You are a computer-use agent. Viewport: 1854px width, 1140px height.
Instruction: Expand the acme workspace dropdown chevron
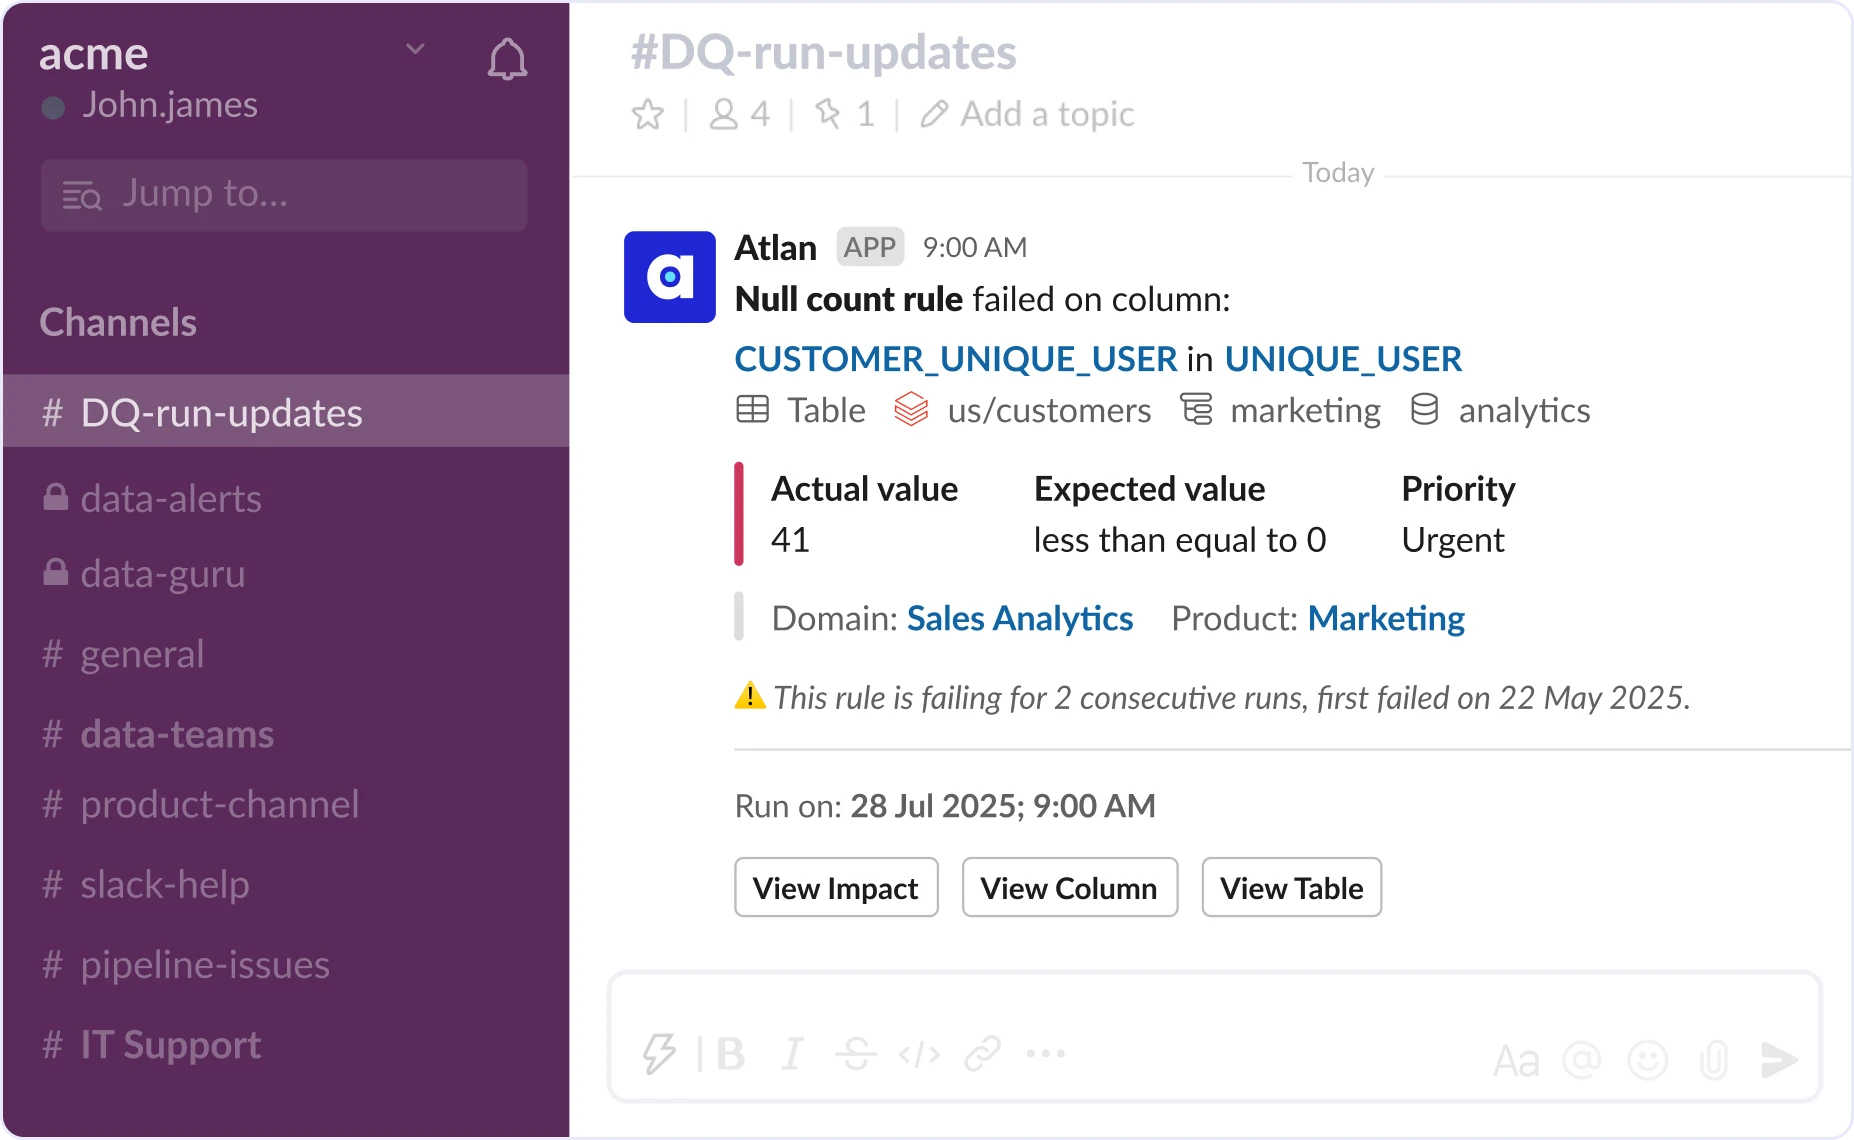tap(416, 48)
